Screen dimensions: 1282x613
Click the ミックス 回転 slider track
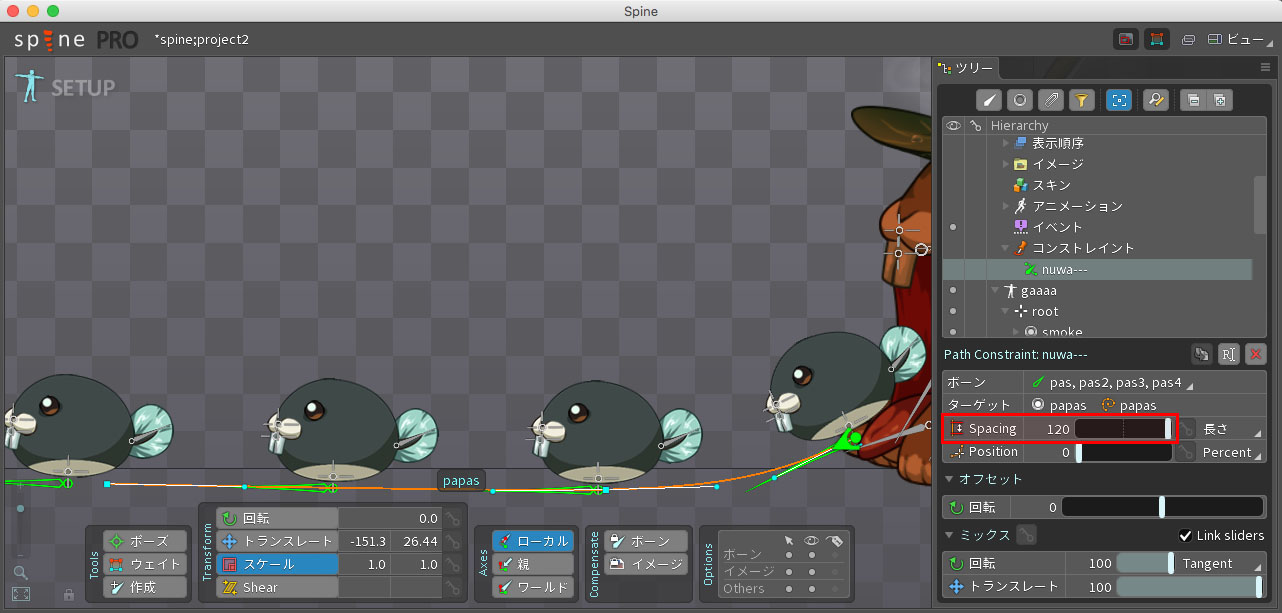coord(1145,563)
